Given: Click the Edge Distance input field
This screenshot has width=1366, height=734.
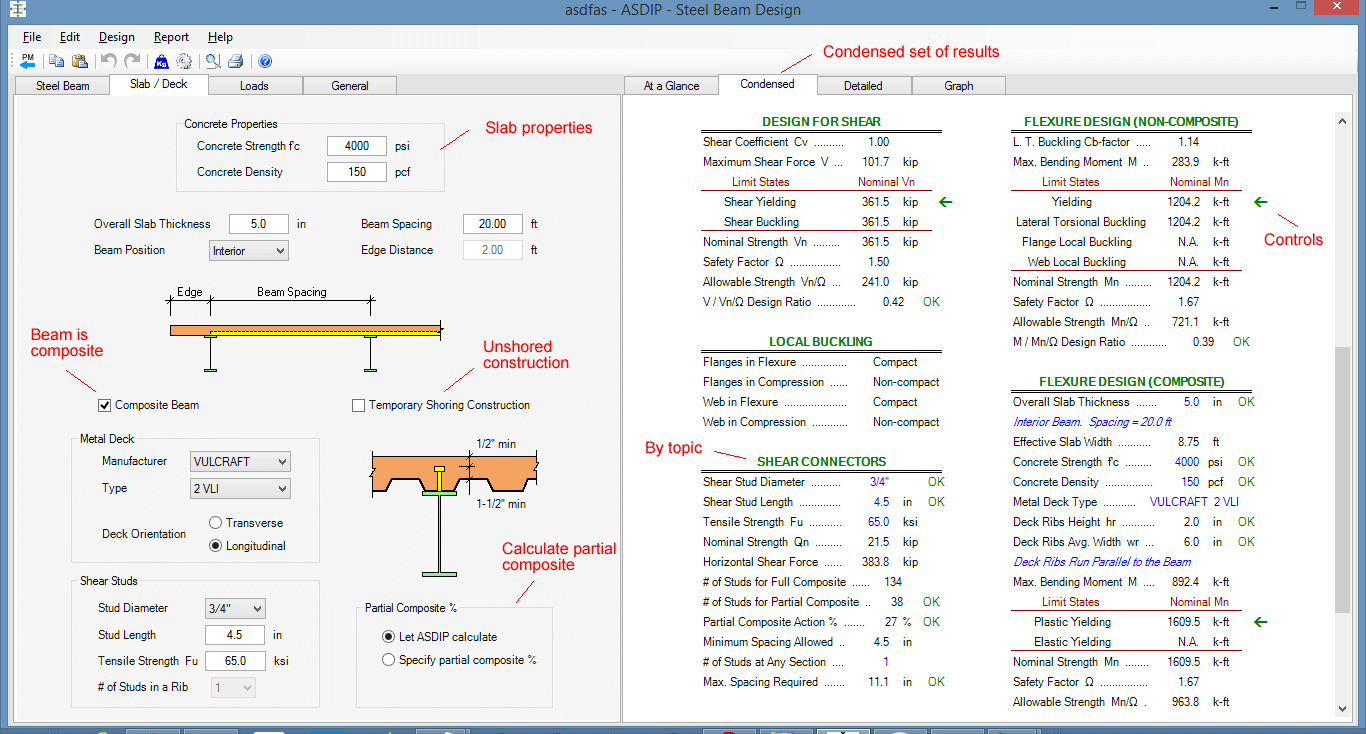Looking at the screenshot, I should (493, 250).
